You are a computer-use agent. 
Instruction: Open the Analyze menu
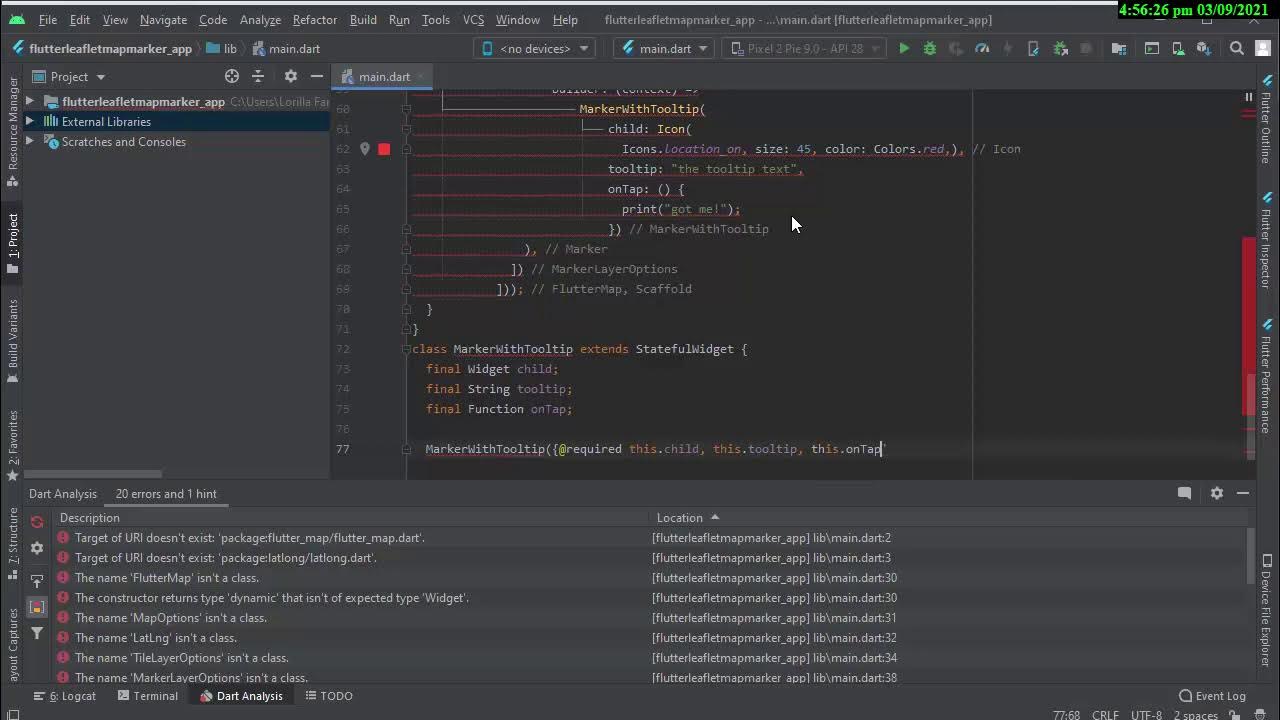260,19
